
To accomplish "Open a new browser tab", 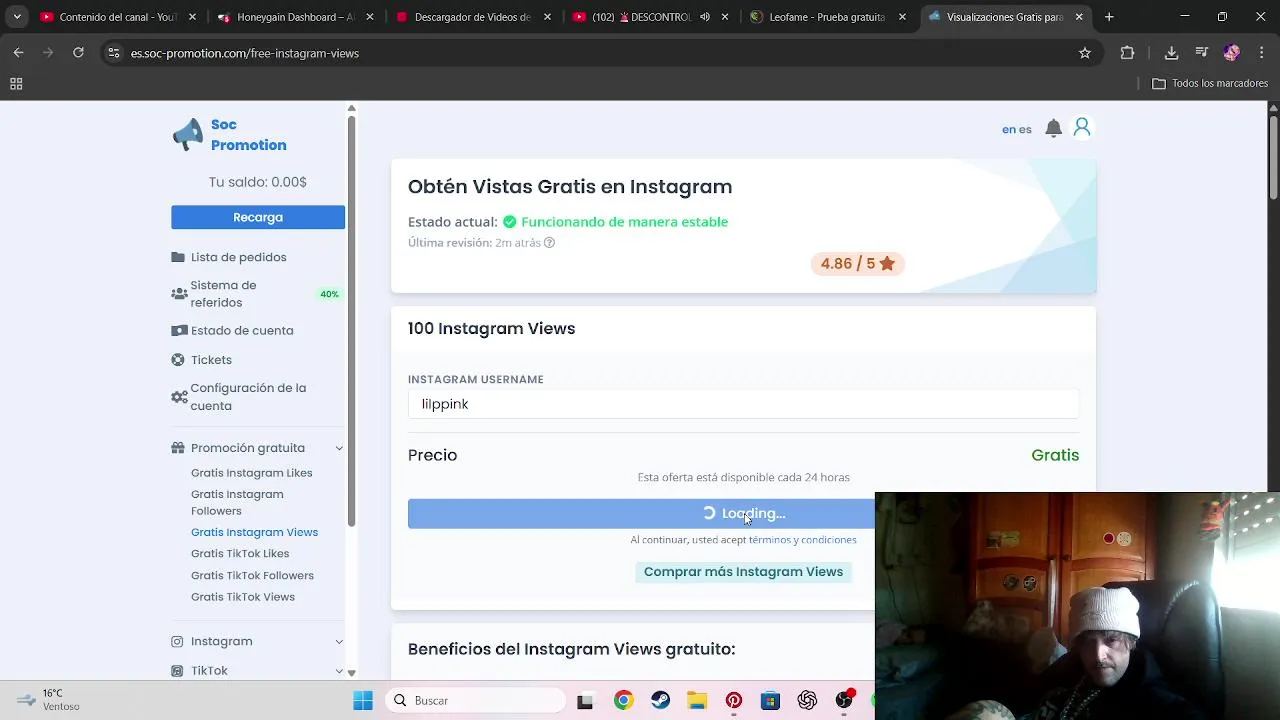I will tap(1109, 17).
